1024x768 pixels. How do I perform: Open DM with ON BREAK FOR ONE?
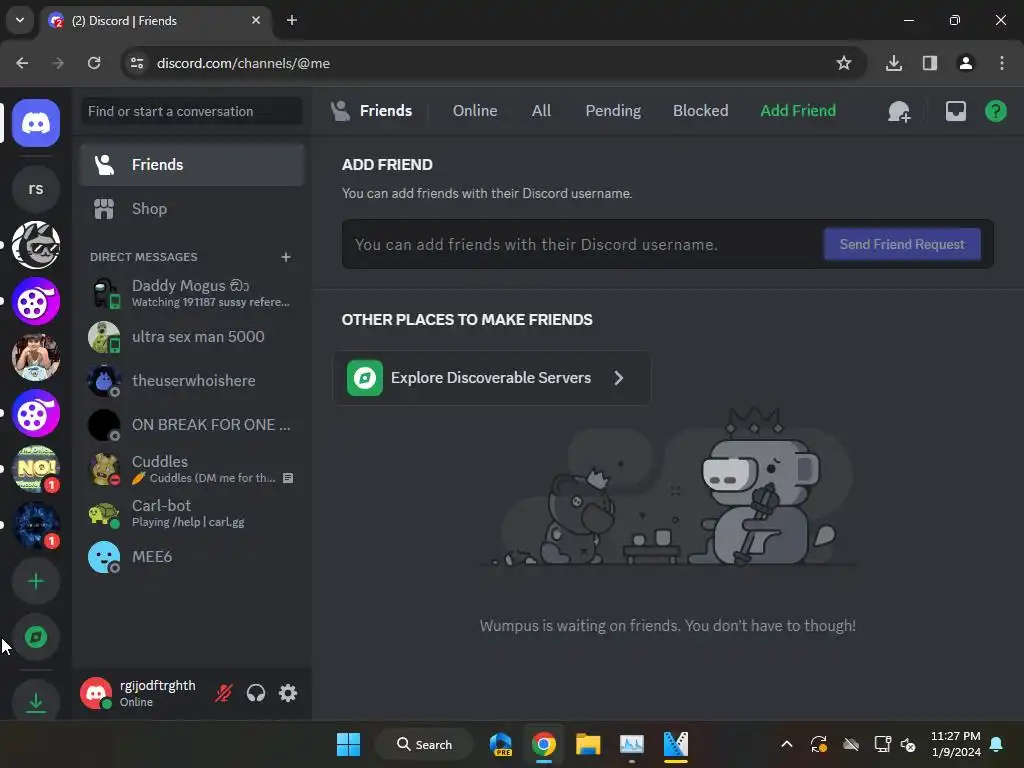coord(192,425)
